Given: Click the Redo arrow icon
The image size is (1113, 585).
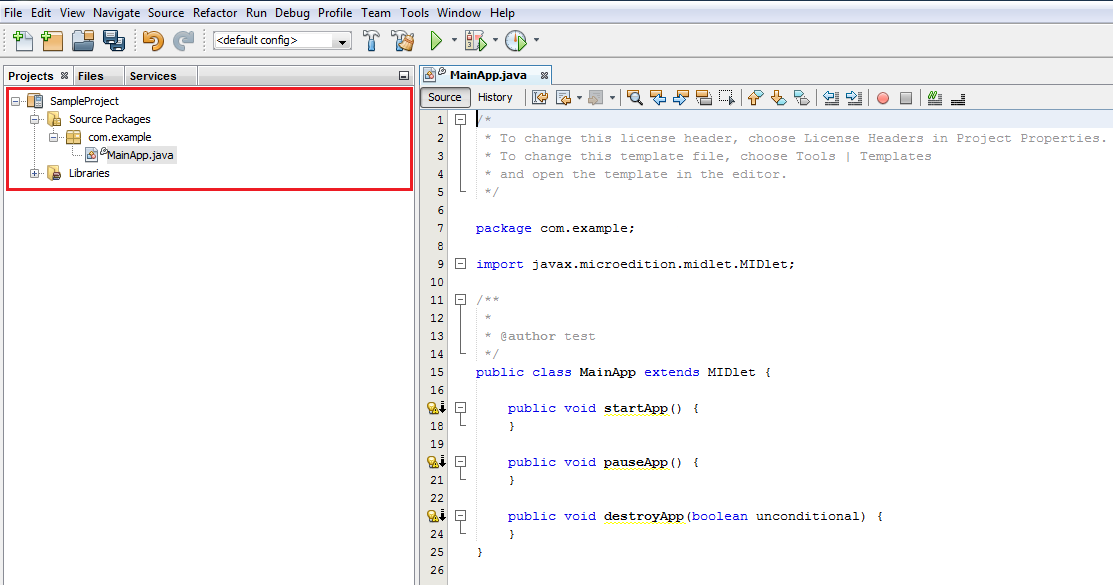Looking at the screenshot, I should click(x=183, y=40).
